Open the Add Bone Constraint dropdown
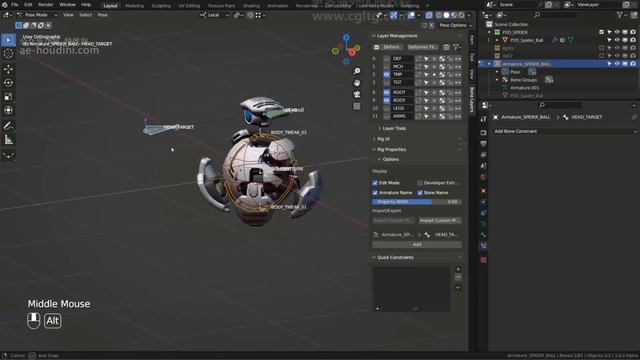This screenshot has height=360, width=640. (565, 131)
